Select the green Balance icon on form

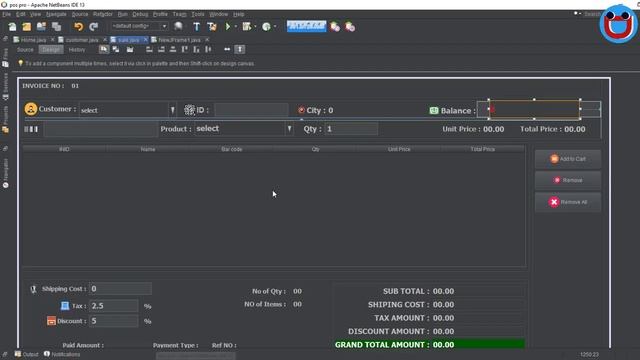(434, 110)
